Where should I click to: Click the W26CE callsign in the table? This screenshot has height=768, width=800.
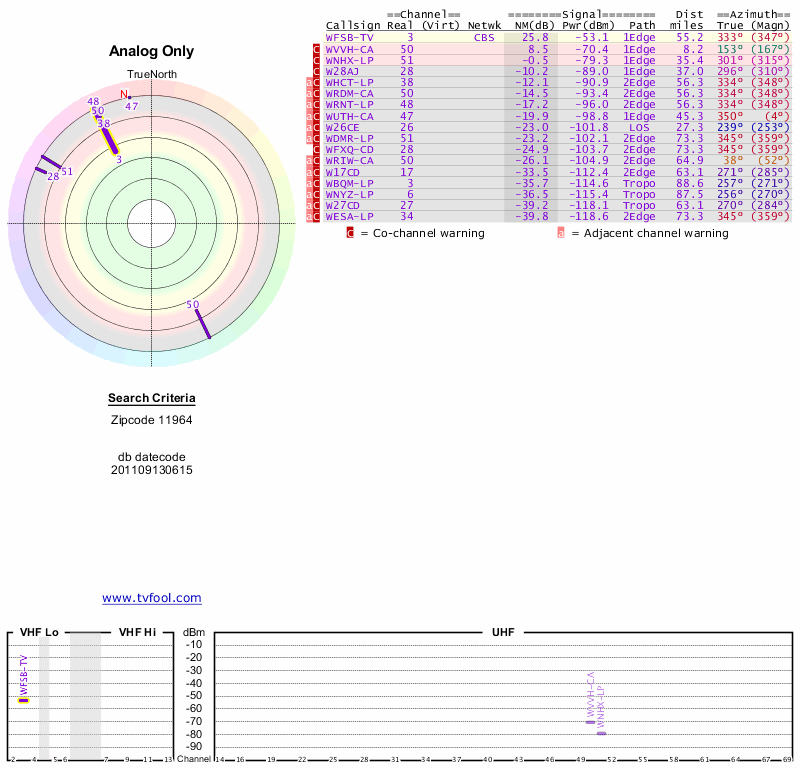click(x=345, y=127)
